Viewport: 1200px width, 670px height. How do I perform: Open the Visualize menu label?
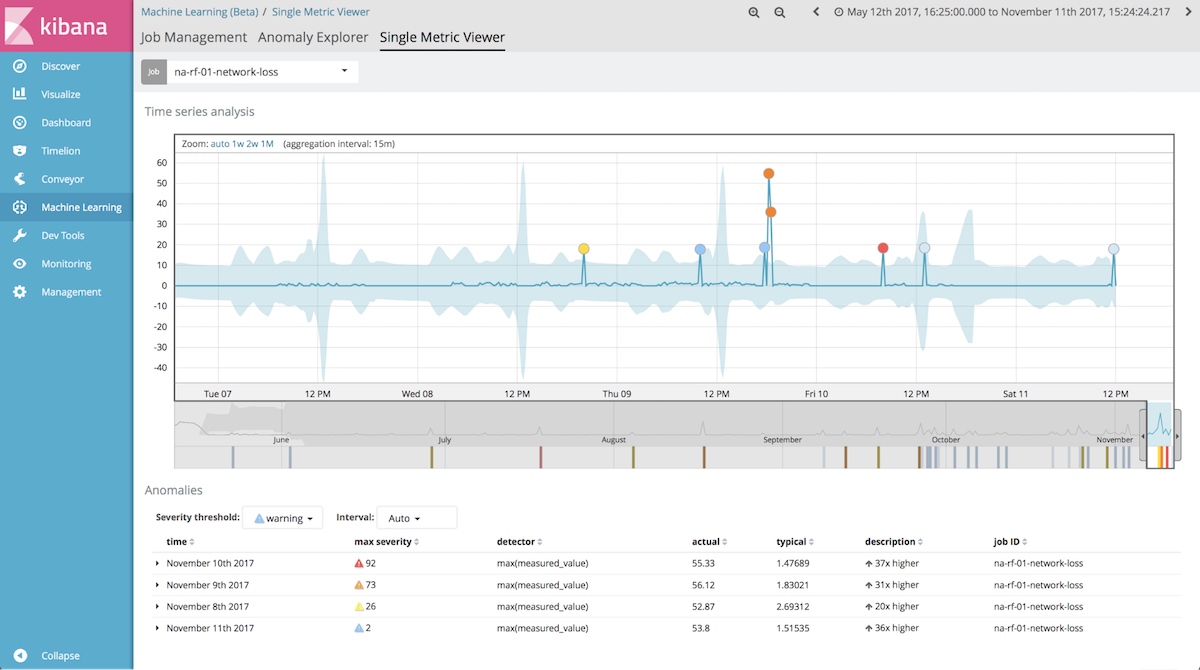tap(61, 94)
